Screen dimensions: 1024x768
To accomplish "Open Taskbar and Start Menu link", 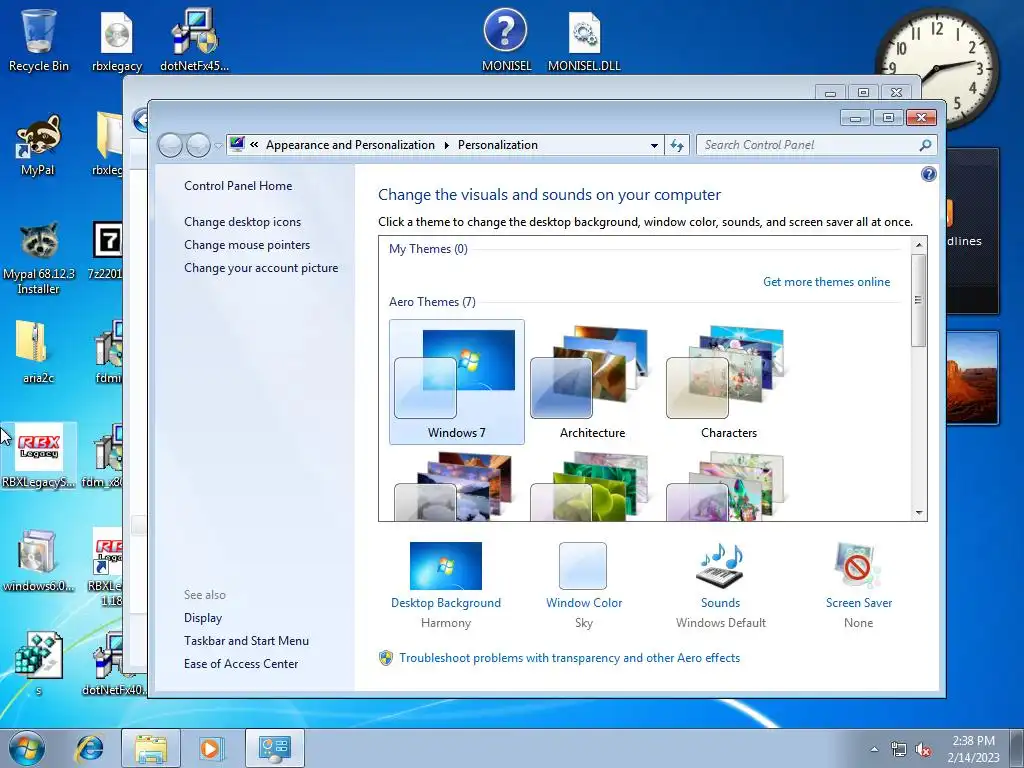I will (246, 641).
